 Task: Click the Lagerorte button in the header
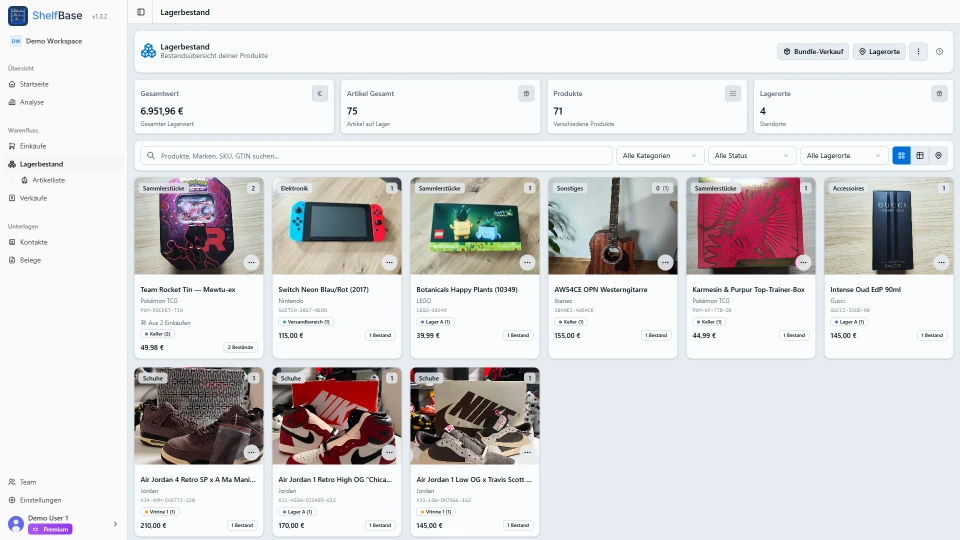[x=879, y=51]
